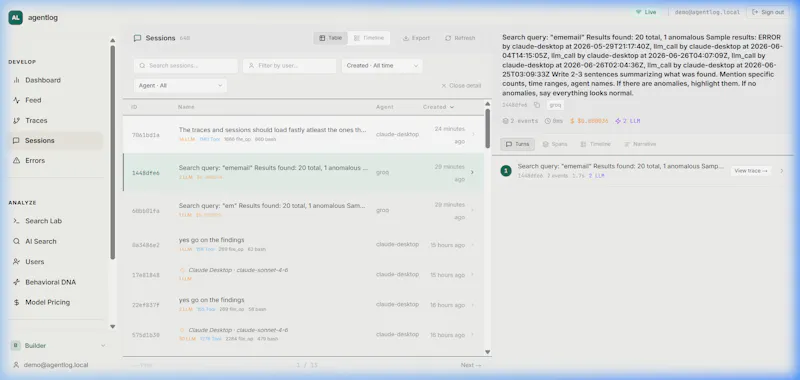
Task: Expand row 0a3484e2 chevron
Action: [472, 245]
